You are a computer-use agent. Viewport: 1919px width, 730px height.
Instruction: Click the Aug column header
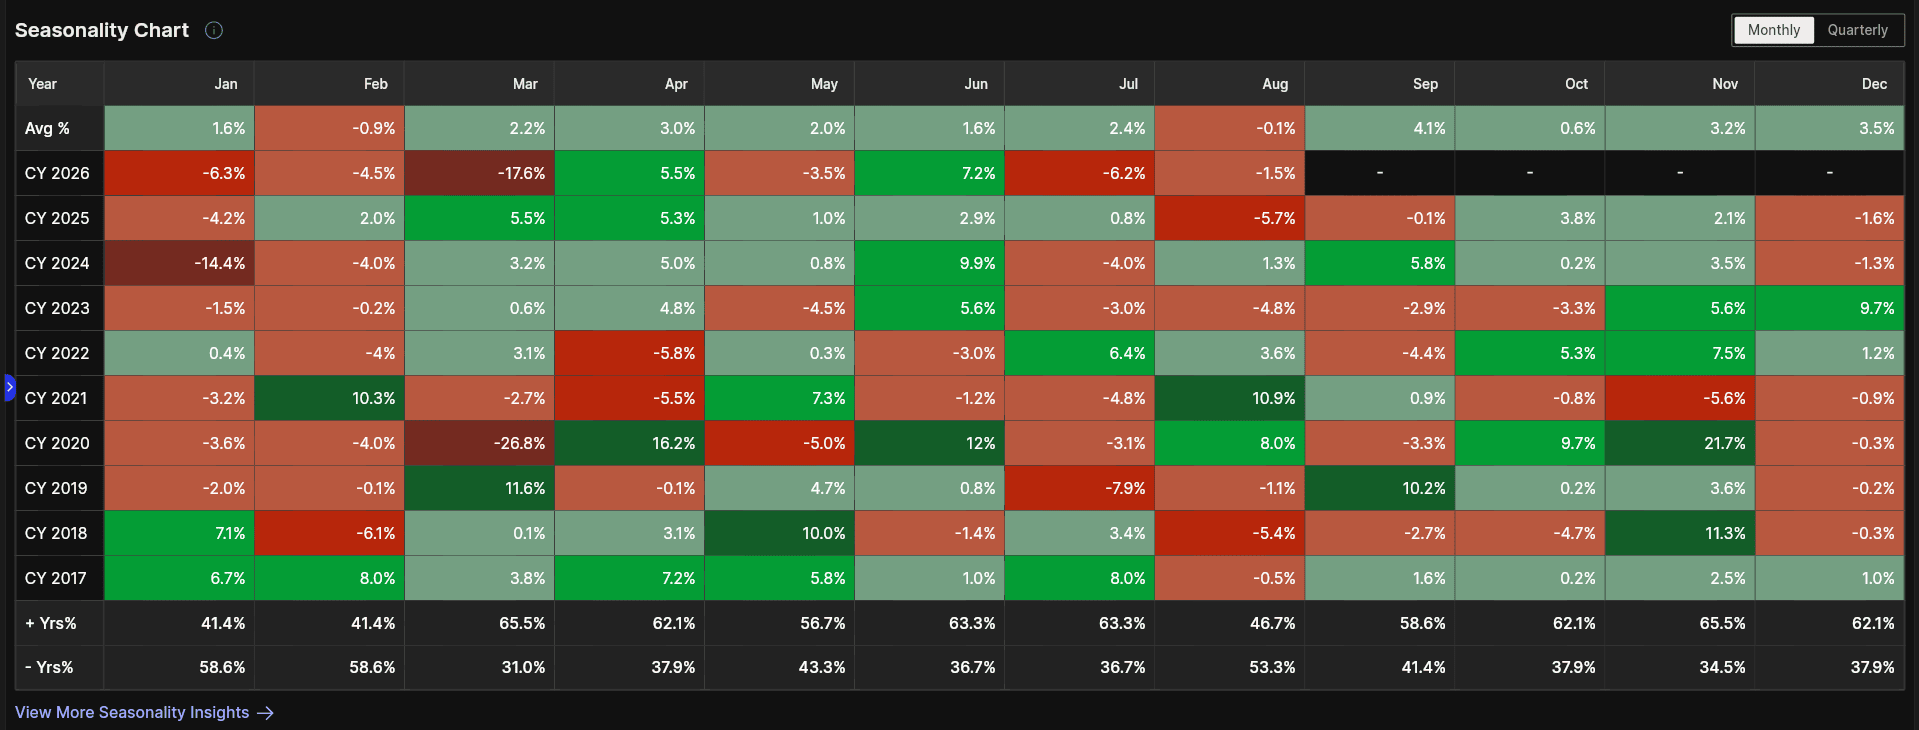pyautogui.click(x=1275, y=84)
